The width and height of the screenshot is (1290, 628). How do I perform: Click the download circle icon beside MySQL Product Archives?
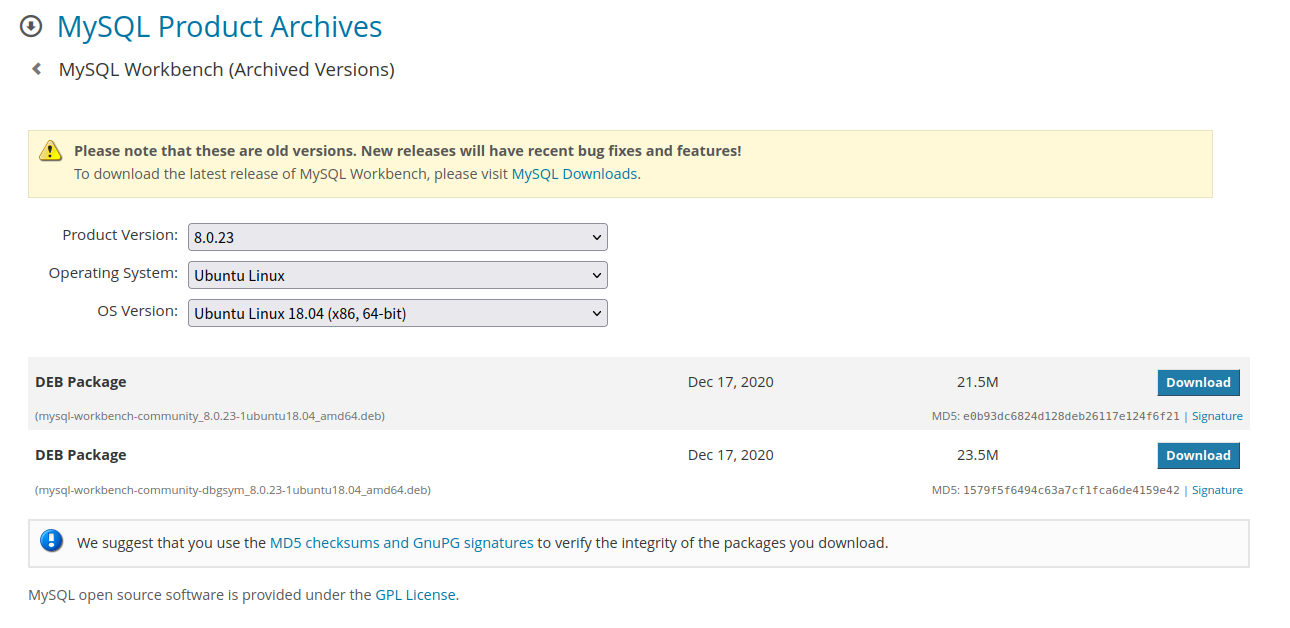(x=32, y=26)
